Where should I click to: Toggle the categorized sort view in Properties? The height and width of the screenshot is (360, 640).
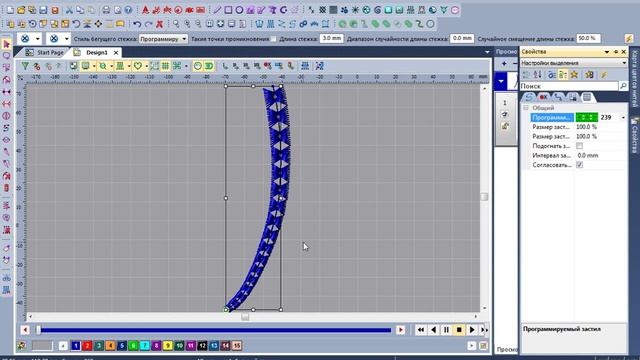(526, 74)
